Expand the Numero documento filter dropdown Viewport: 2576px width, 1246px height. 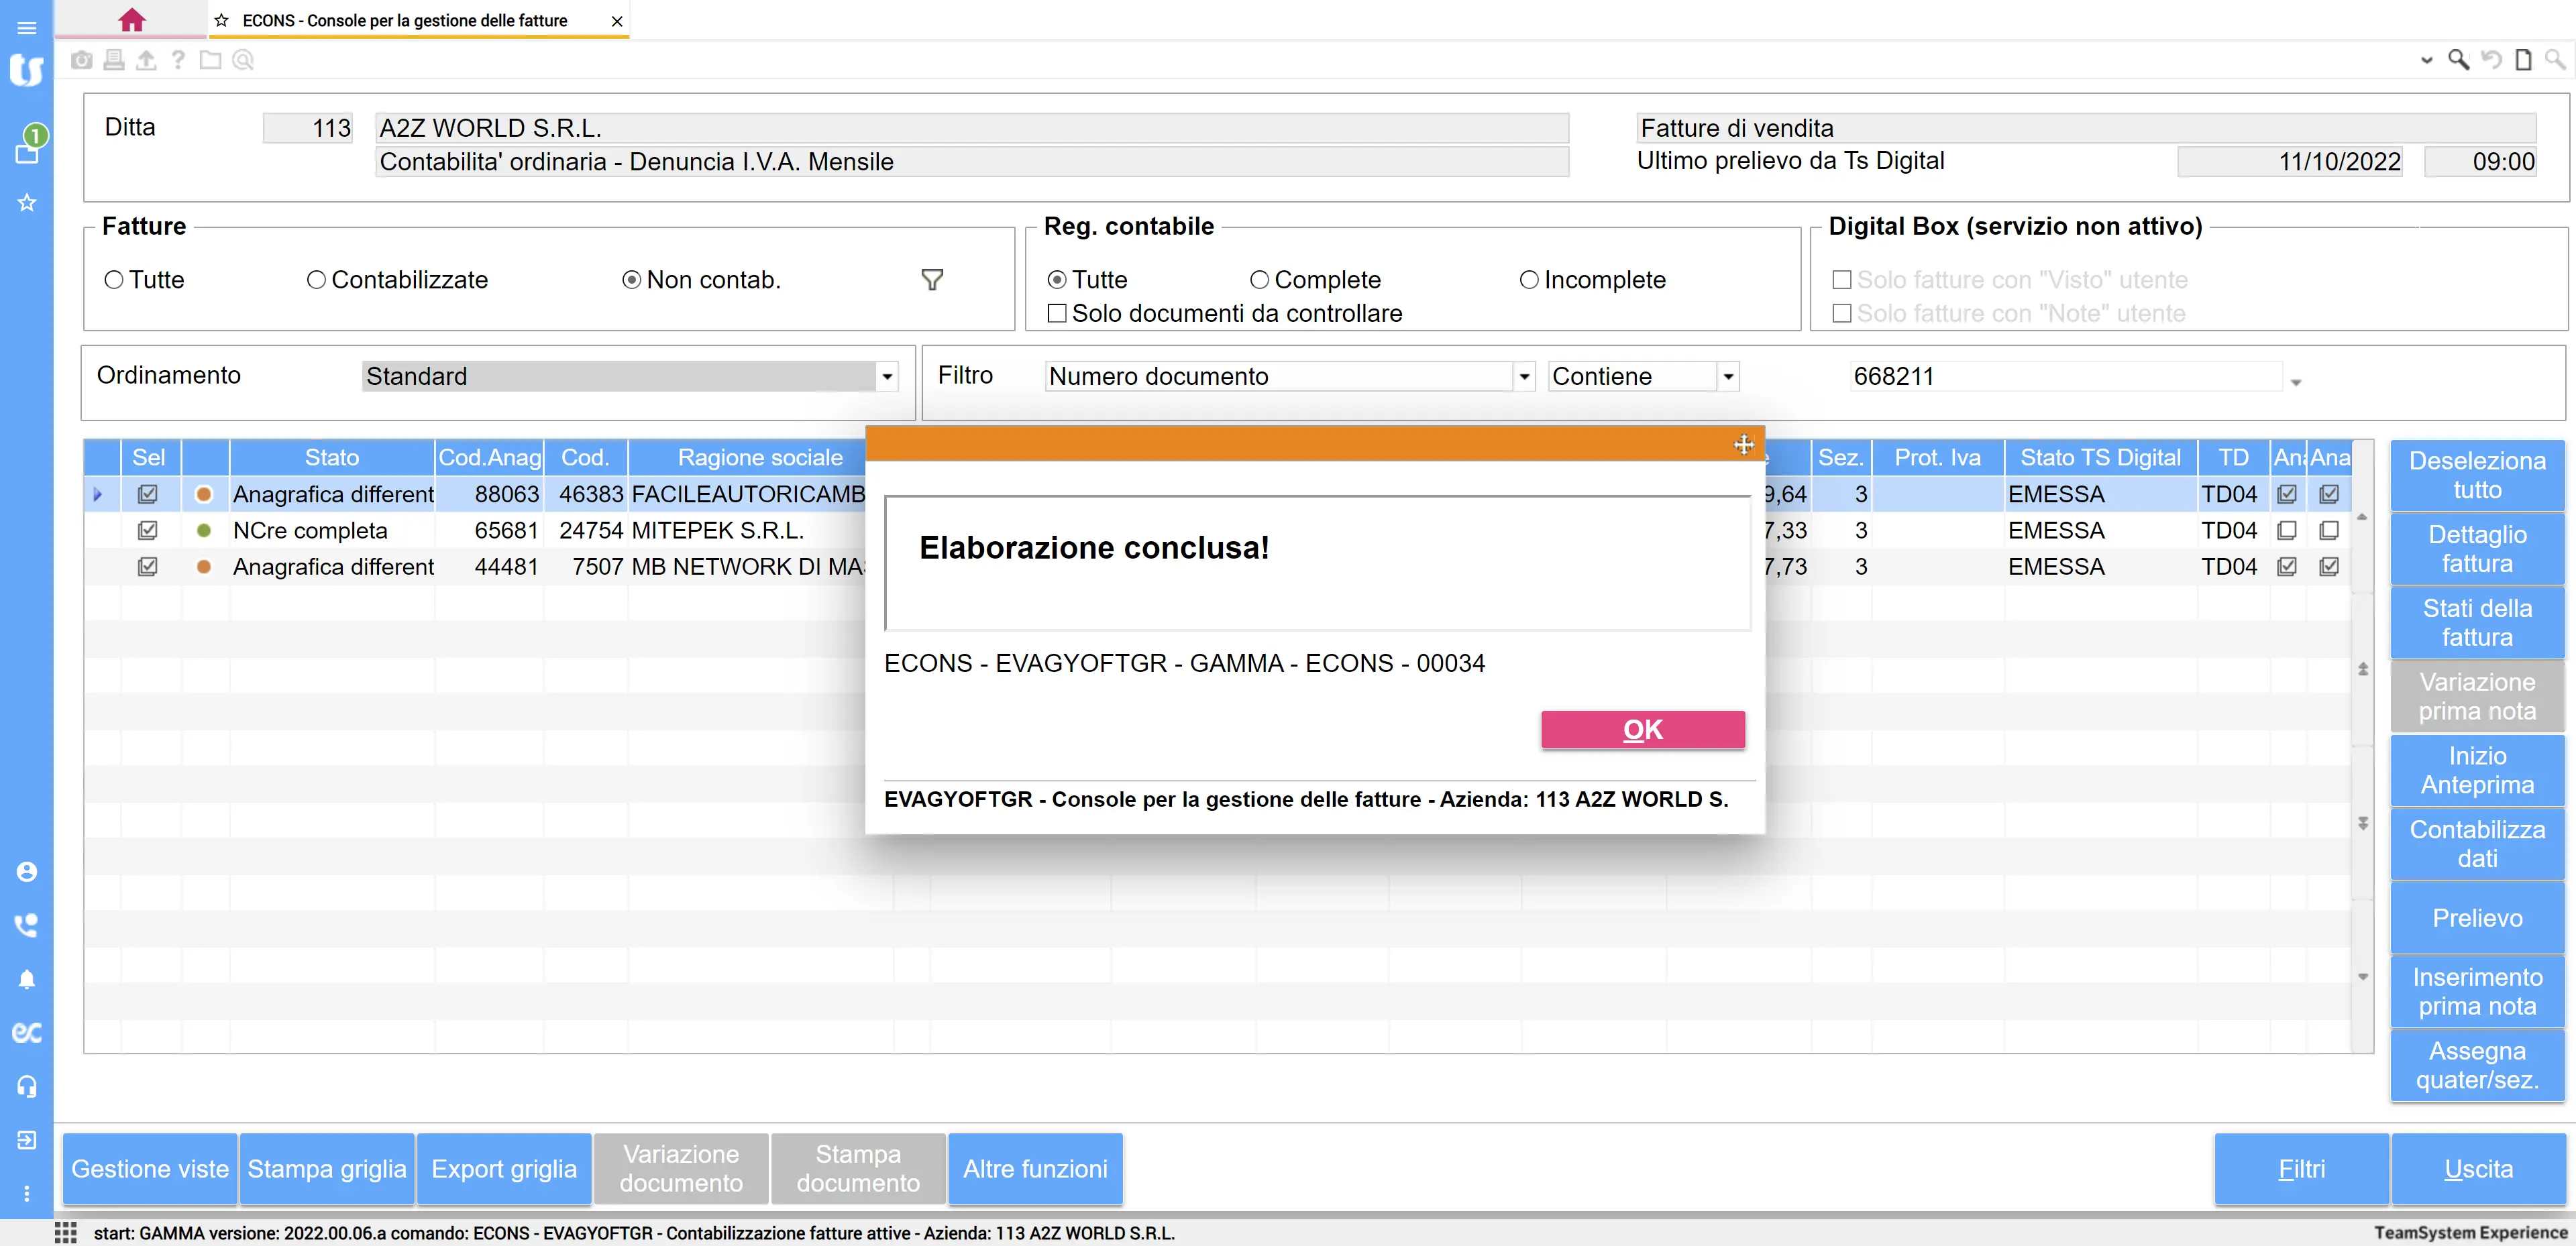point(1524,377)
